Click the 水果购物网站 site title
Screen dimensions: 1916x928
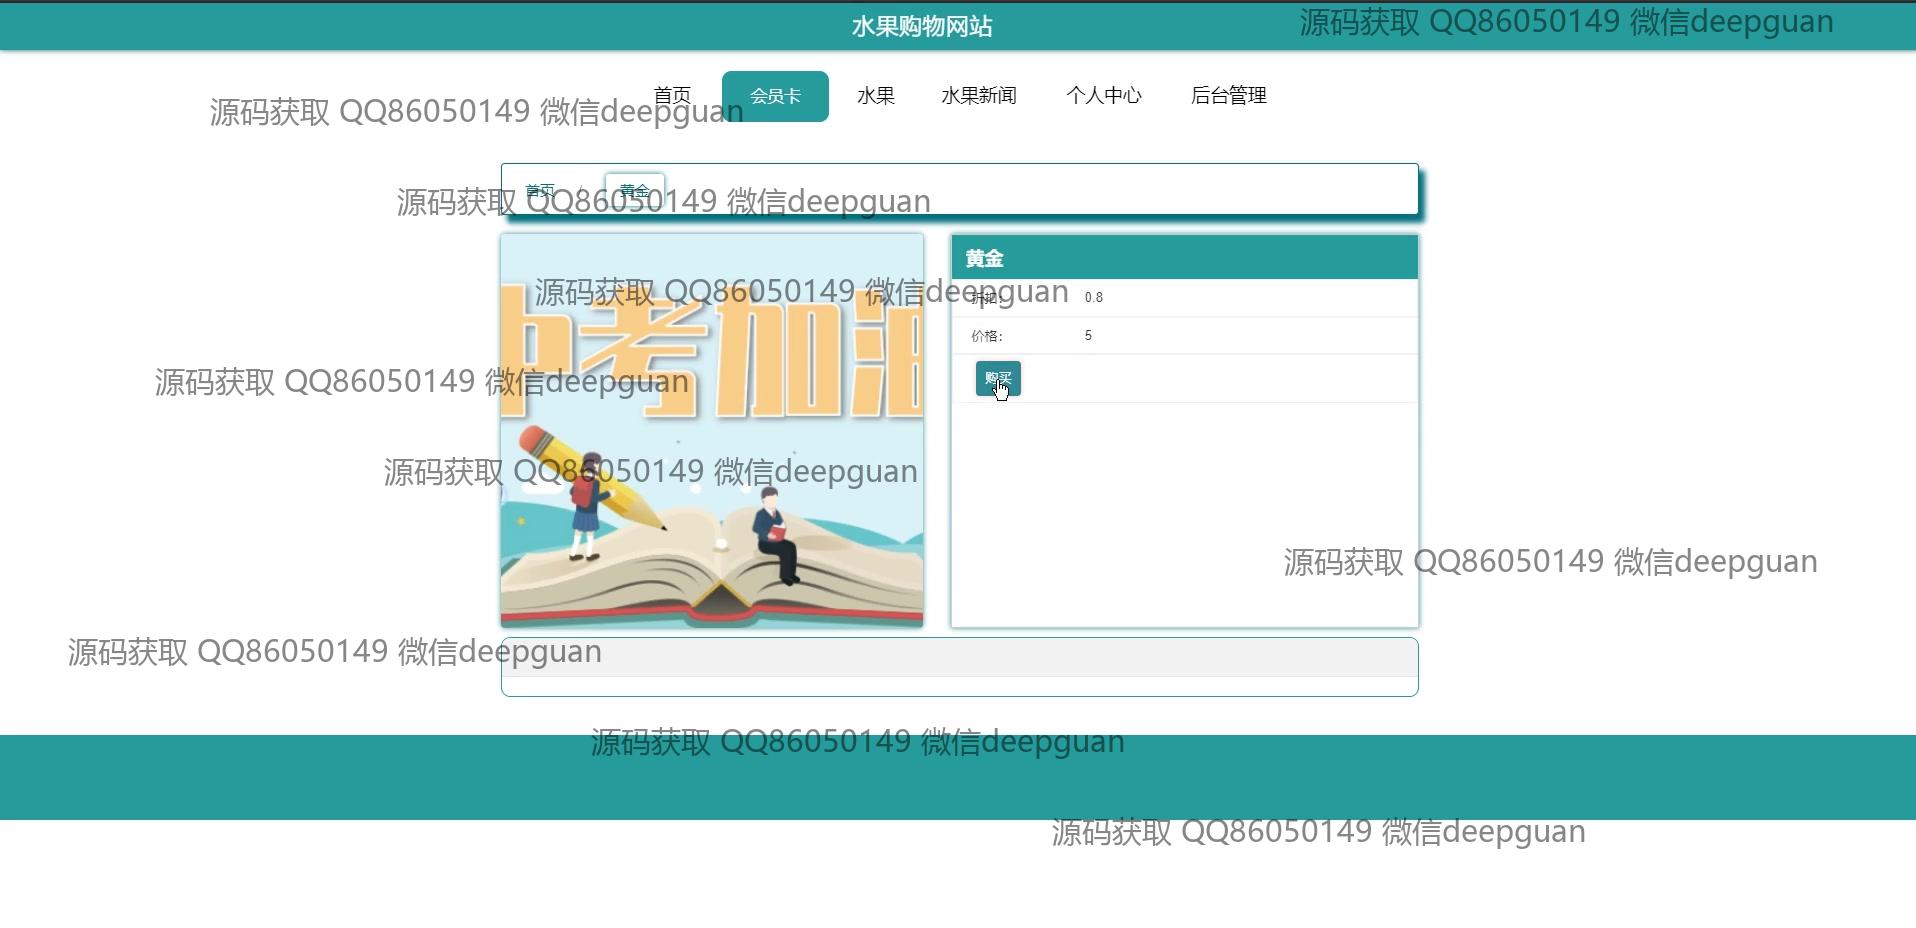[x=921, y=26]
